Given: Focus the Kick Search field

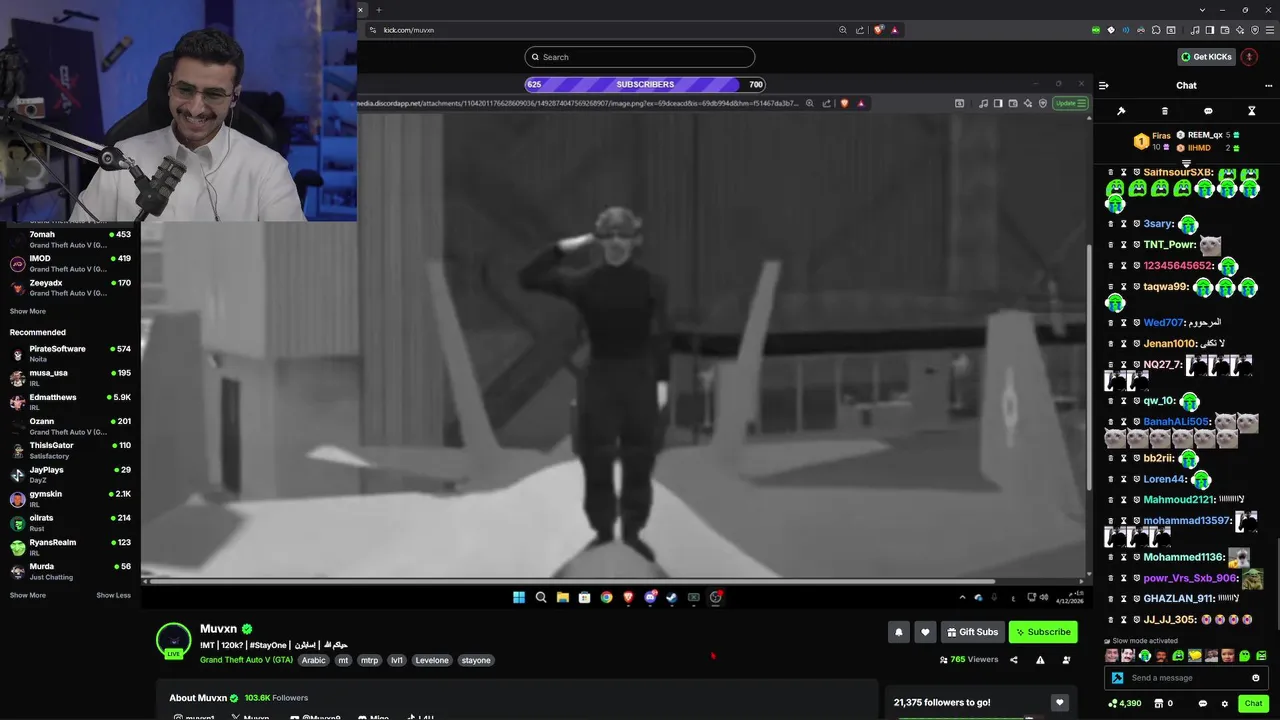Looking at the screenshot, I should pyautogui.click(x=640, y=57).
